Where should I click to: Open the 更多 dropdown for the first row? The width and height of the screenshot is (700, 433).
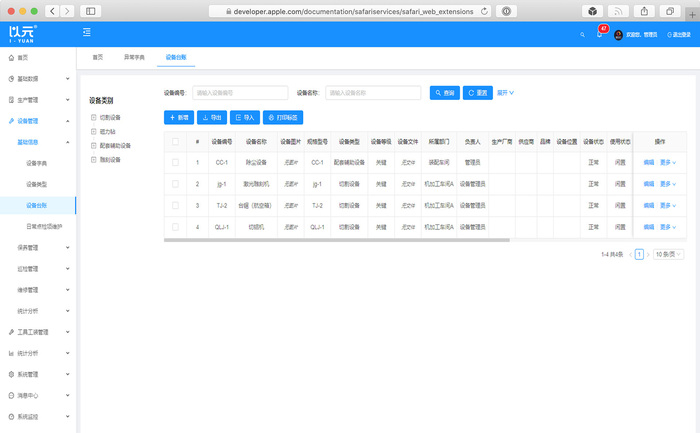tap(668, 162)
